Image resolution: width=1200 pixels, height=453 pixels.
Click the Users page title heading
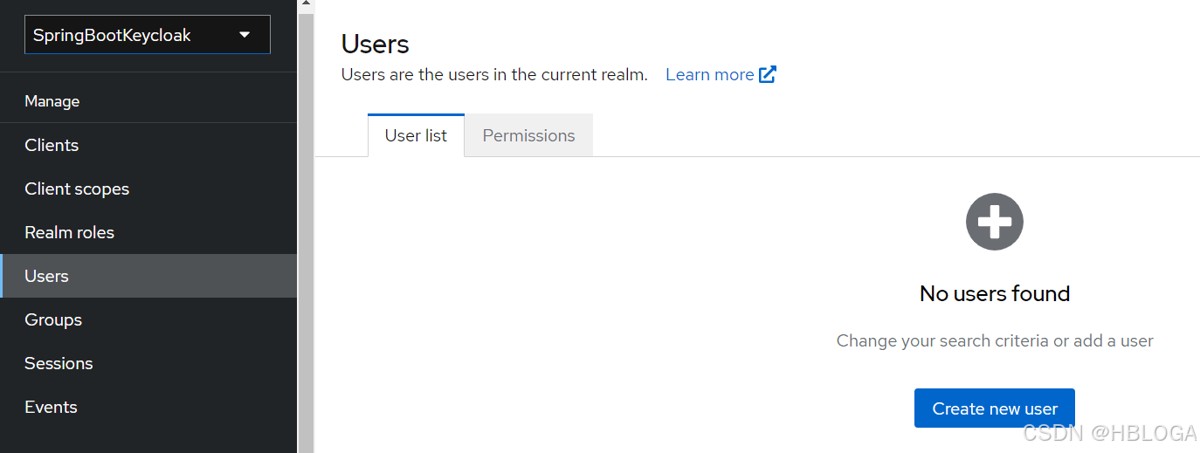pos(375,44)
